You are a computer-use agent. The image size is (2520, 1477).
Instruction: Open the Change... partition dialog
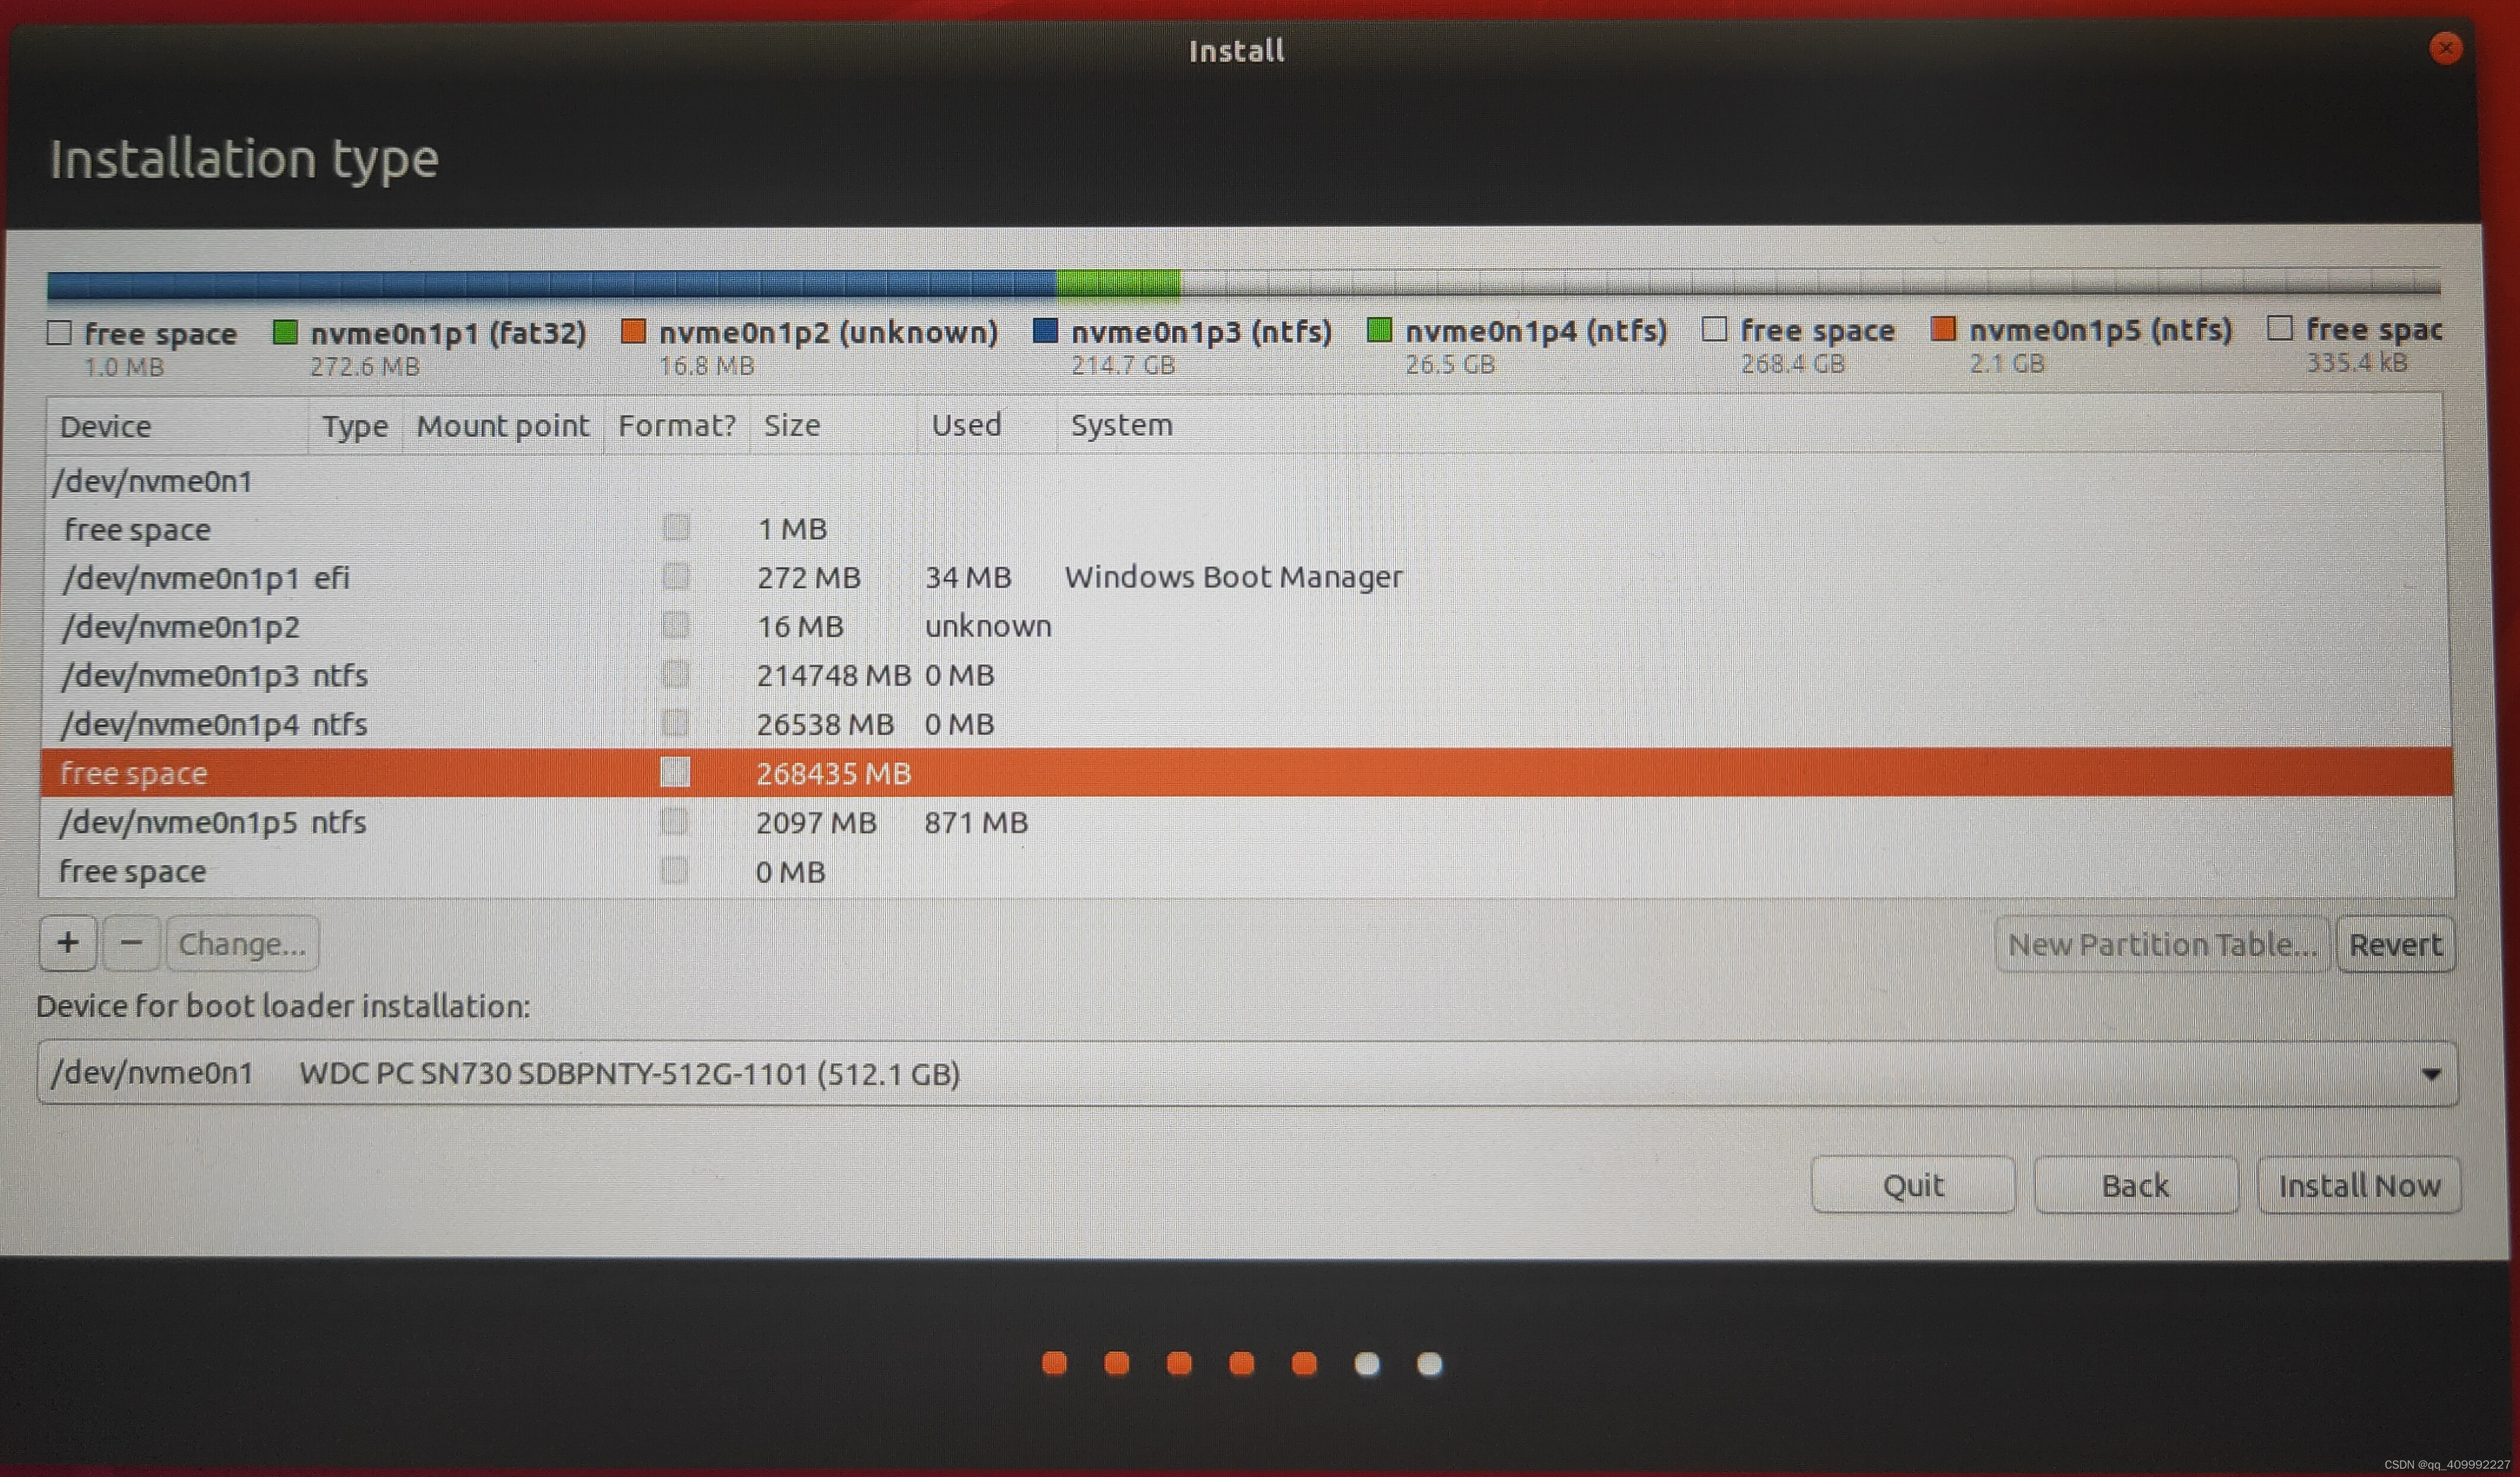tap(242, 943)
